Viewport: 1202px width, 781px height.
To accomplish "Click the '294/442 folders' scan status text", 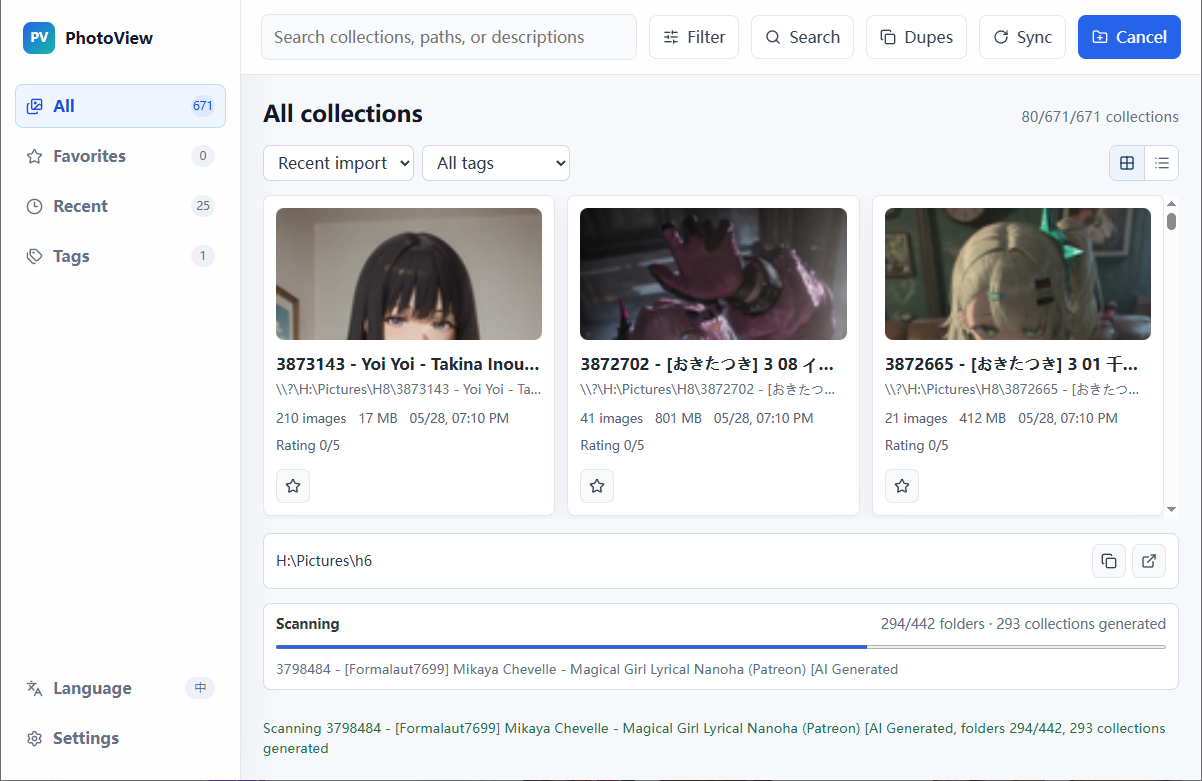I will coord(932,624).
